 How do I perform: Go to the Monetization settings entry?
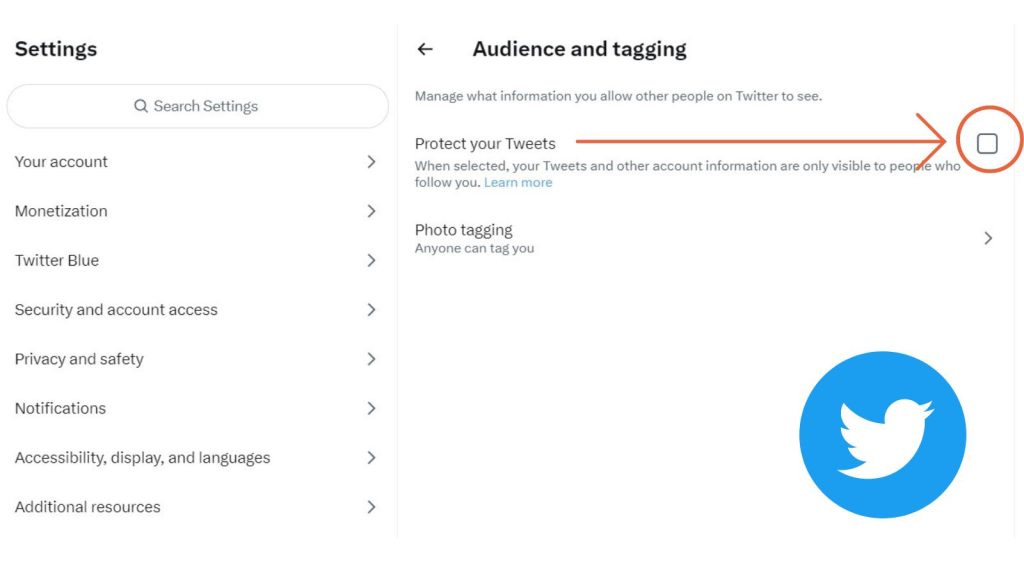pos(197,211)
